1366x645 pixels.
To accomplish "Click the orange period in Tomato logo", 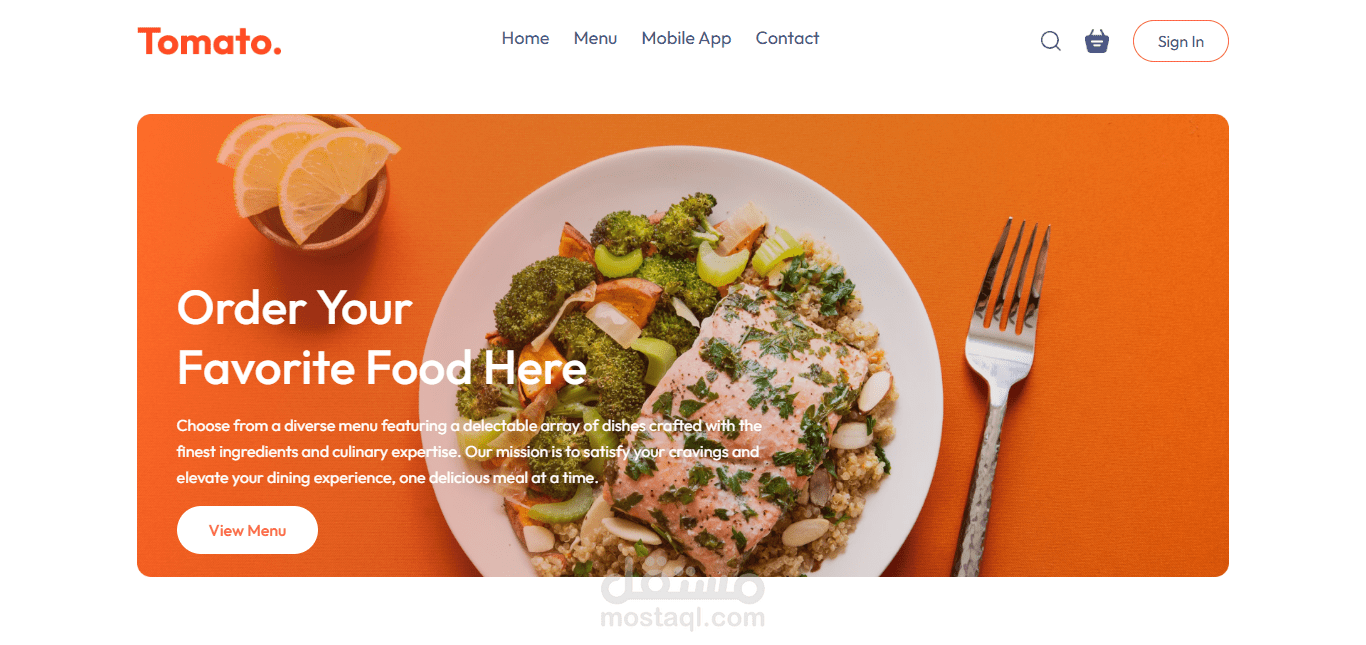I will pos(277,50).
